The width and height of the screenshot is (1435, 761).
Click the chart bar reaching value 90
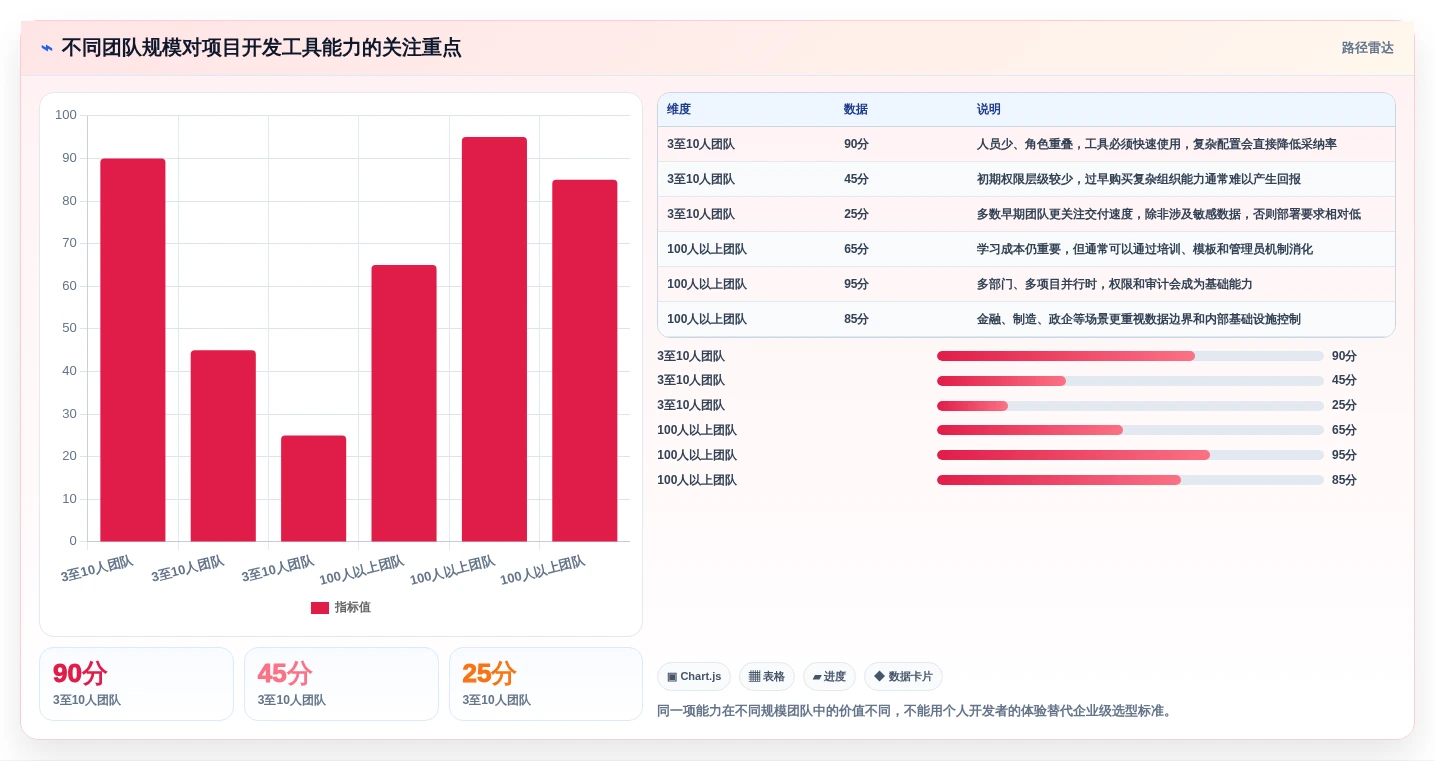click(133, 350)
